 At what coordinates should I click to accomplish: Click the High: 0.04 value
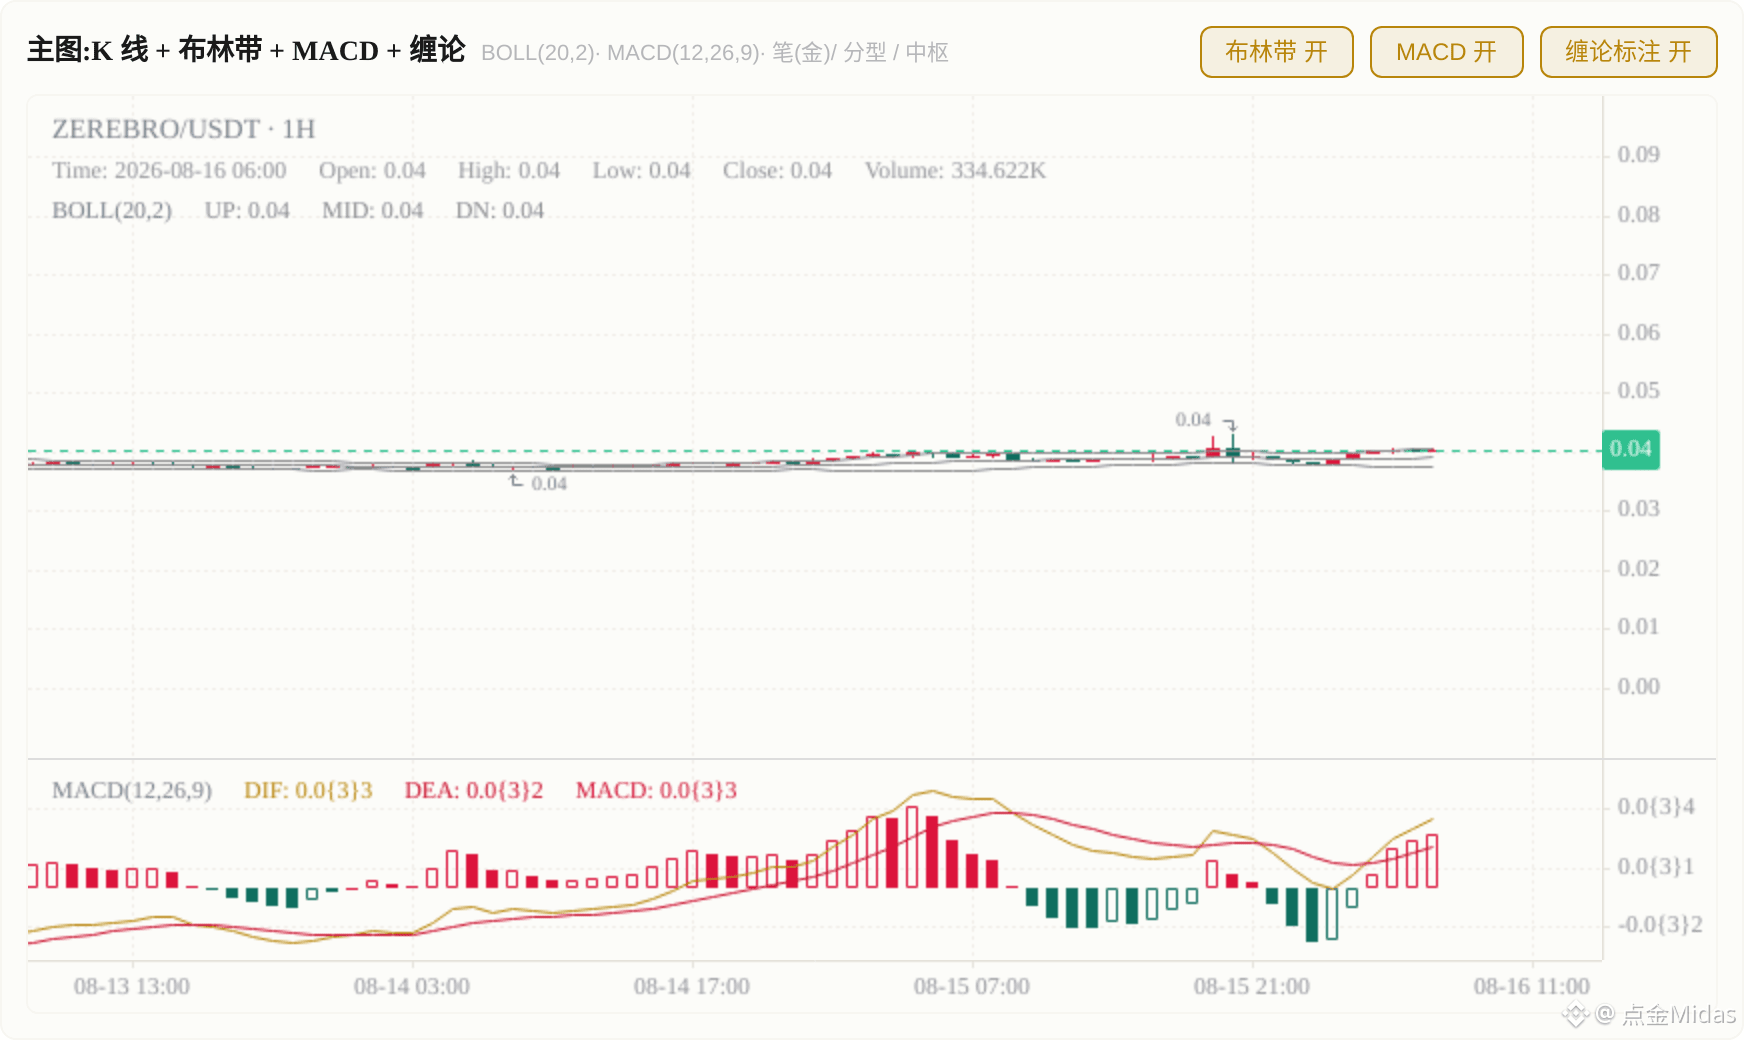tap(509, 171)
